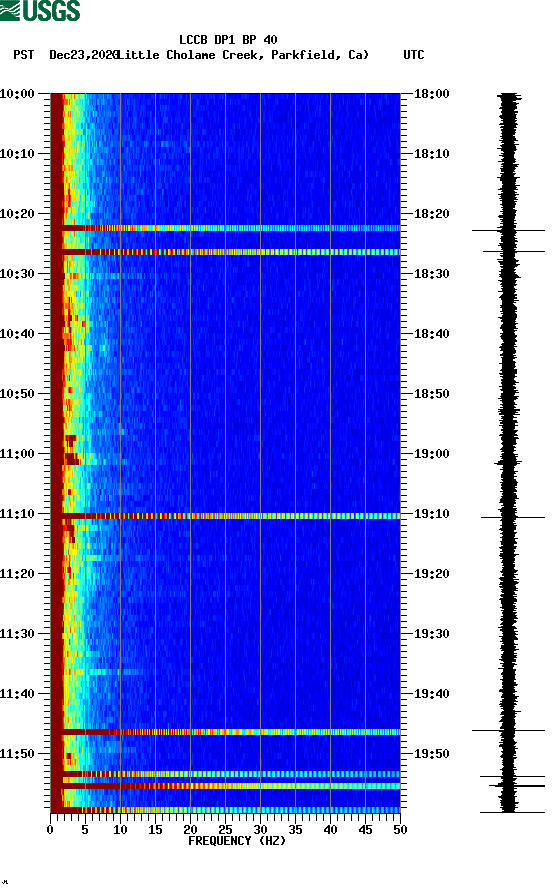Screen dimensions: 552x893
Task: Click the 18:20 UTC time label
Action: pos(432,214)
